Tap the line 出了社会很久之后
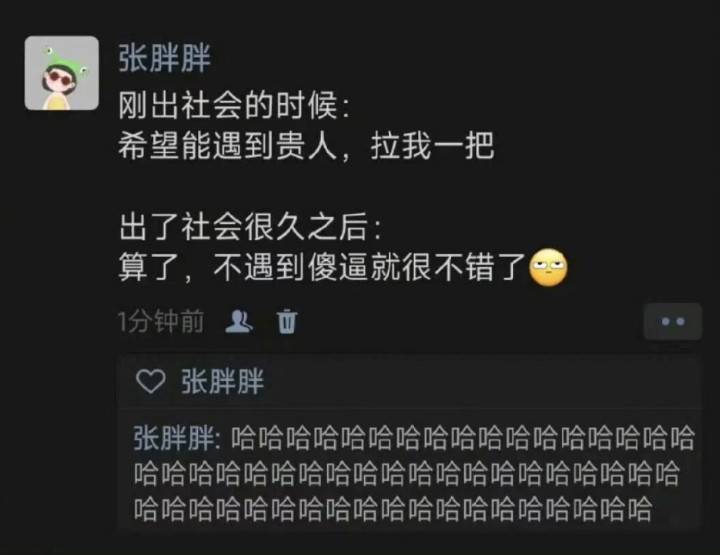Screen dimensions: 720x555 [x=250, y=227]
